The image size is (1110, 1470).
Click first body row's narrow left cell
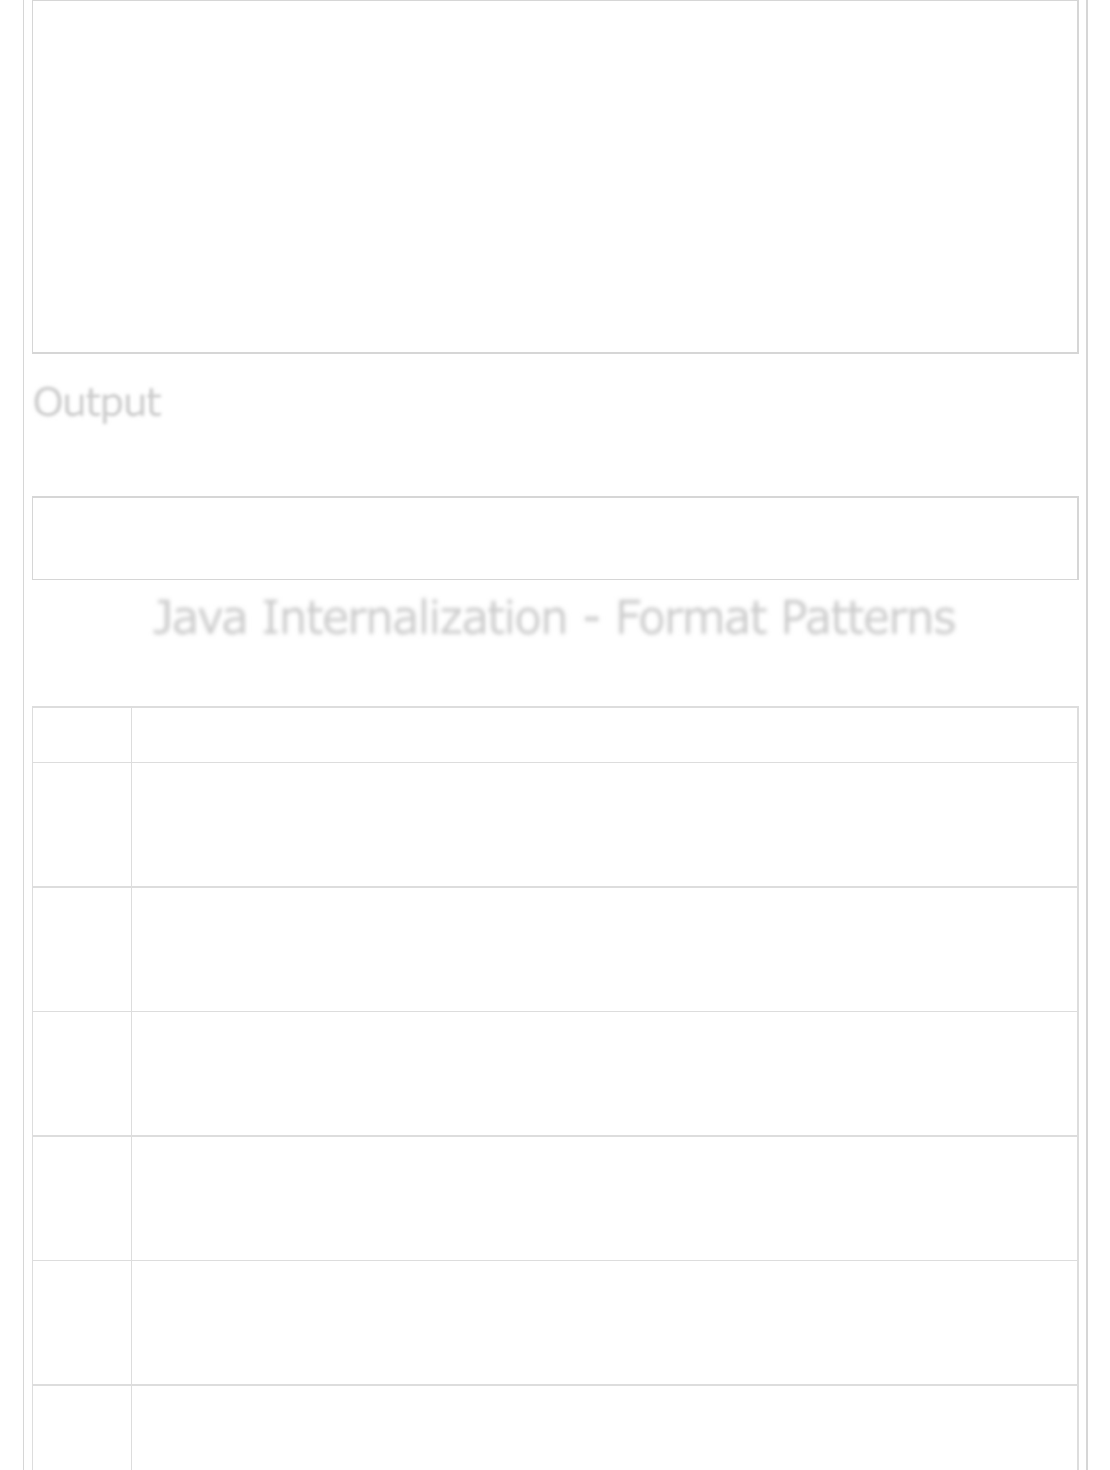[82, 825]
